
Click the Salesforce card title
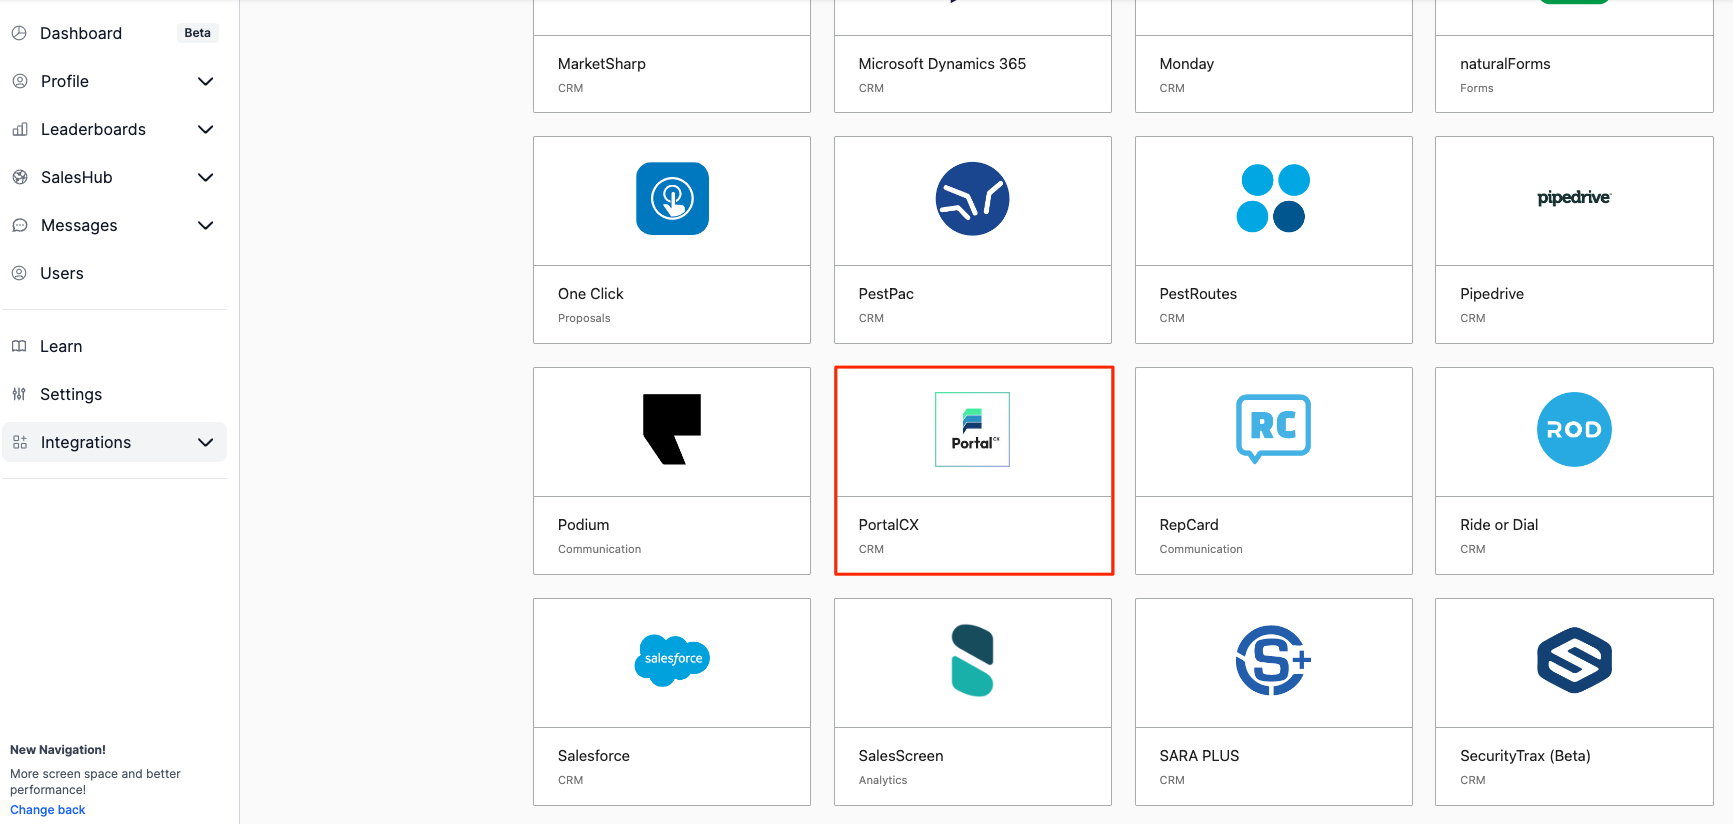[594, 756]
